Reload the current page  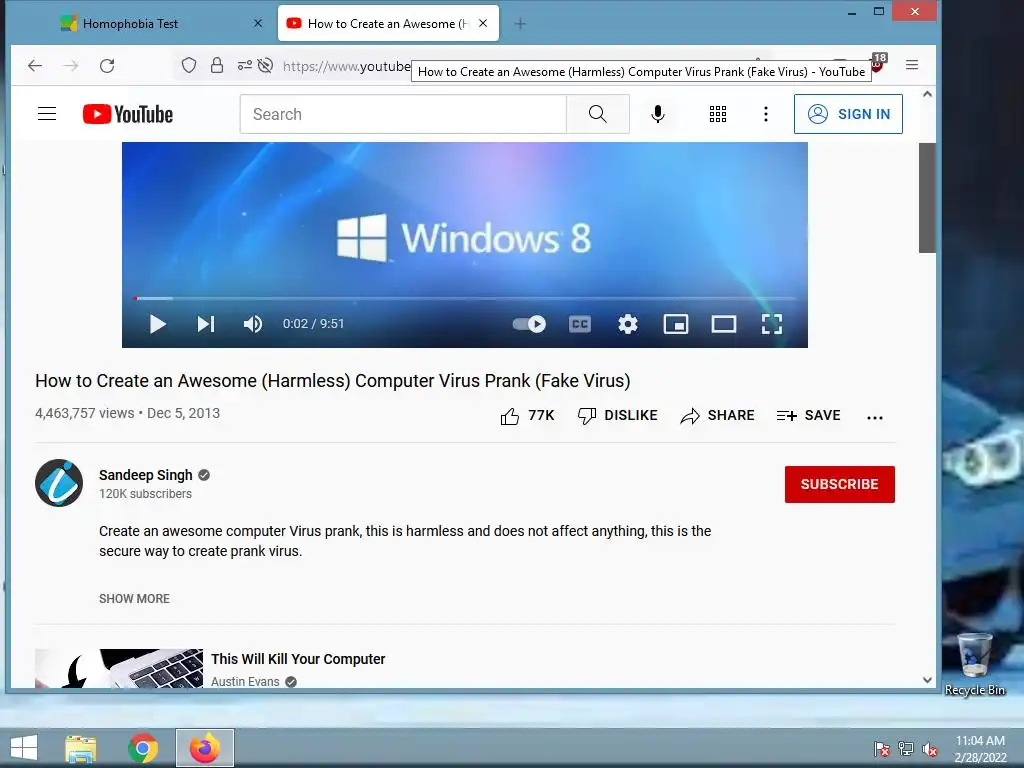107,65
